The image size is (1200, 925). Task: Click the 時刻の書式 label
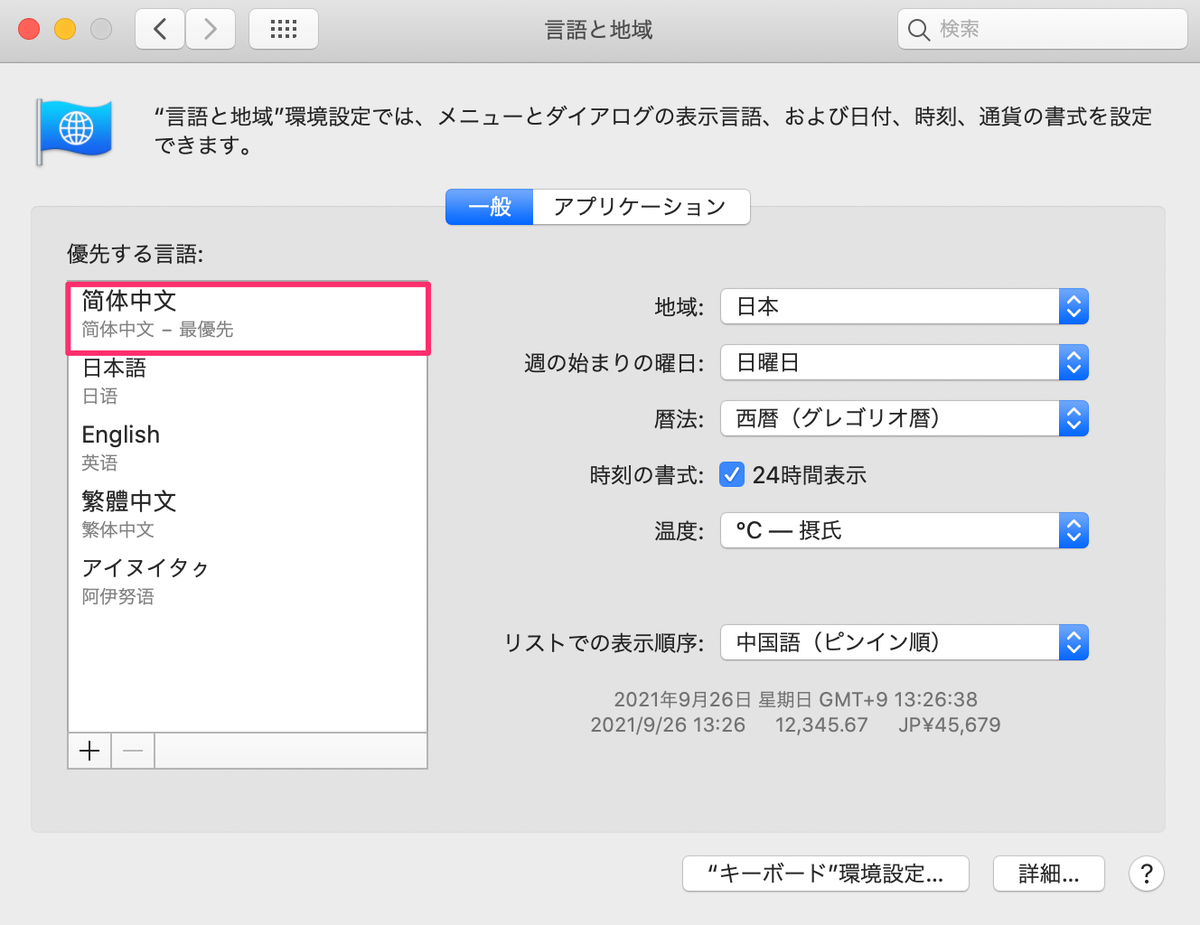[x=648, y=475]
